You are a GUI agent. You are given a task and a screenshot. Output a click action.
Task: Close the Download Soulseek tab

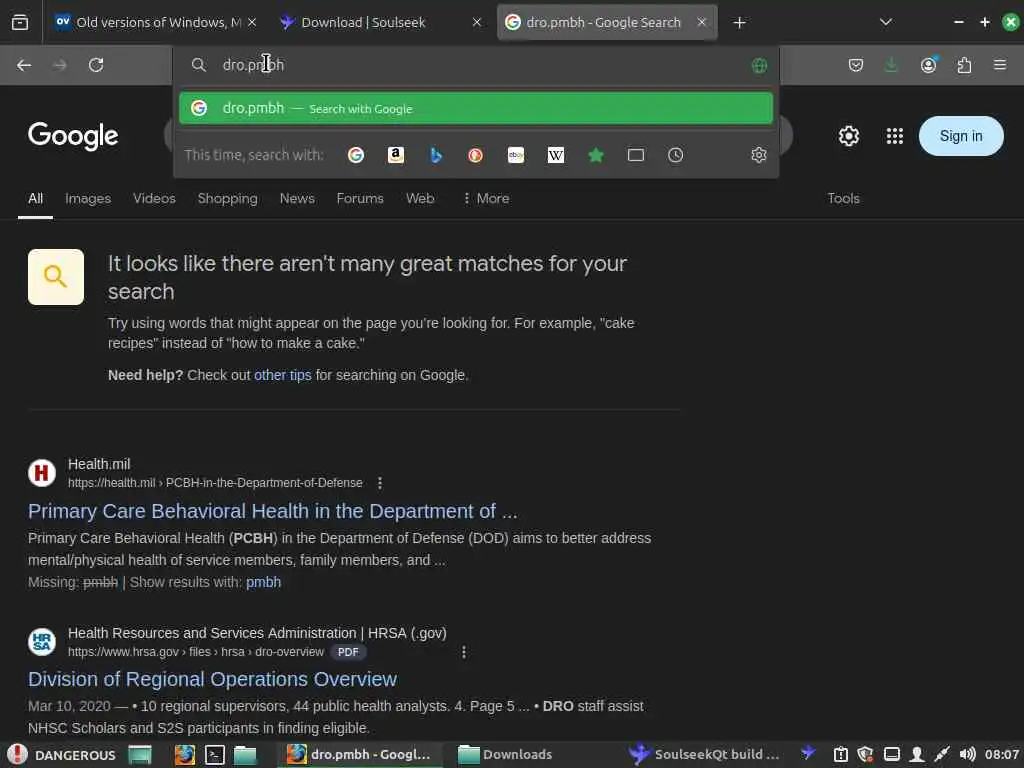click(477, 23)
